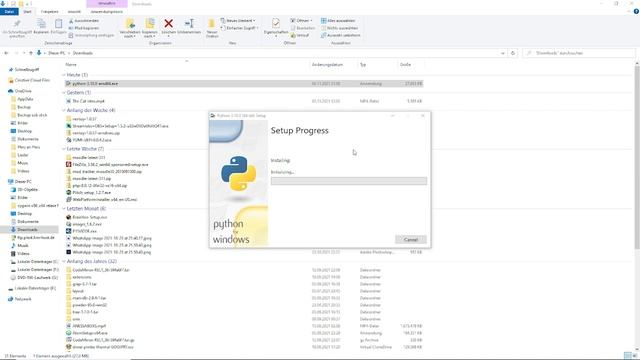Click the Python logo in setup dialog

[239, 173]
